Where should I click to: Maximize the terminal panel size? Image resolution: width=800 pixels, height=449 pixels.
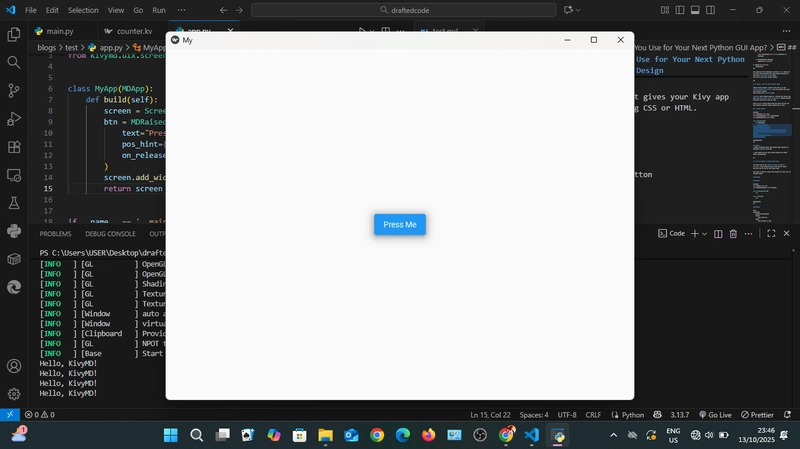pos(771,233)
